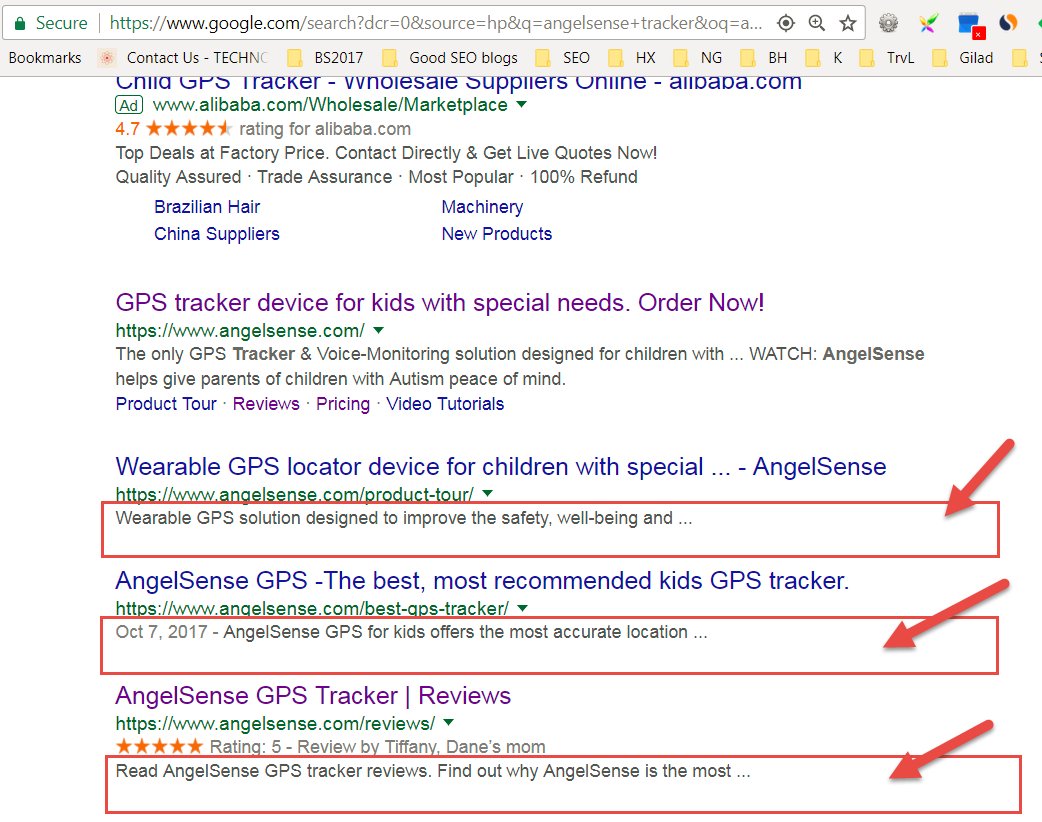Click the 'Read AngelSense GPS tracker reviews' snippet
Viewport: 1042px width, 822px height.
pyautogui.click(x=433, y=771)
